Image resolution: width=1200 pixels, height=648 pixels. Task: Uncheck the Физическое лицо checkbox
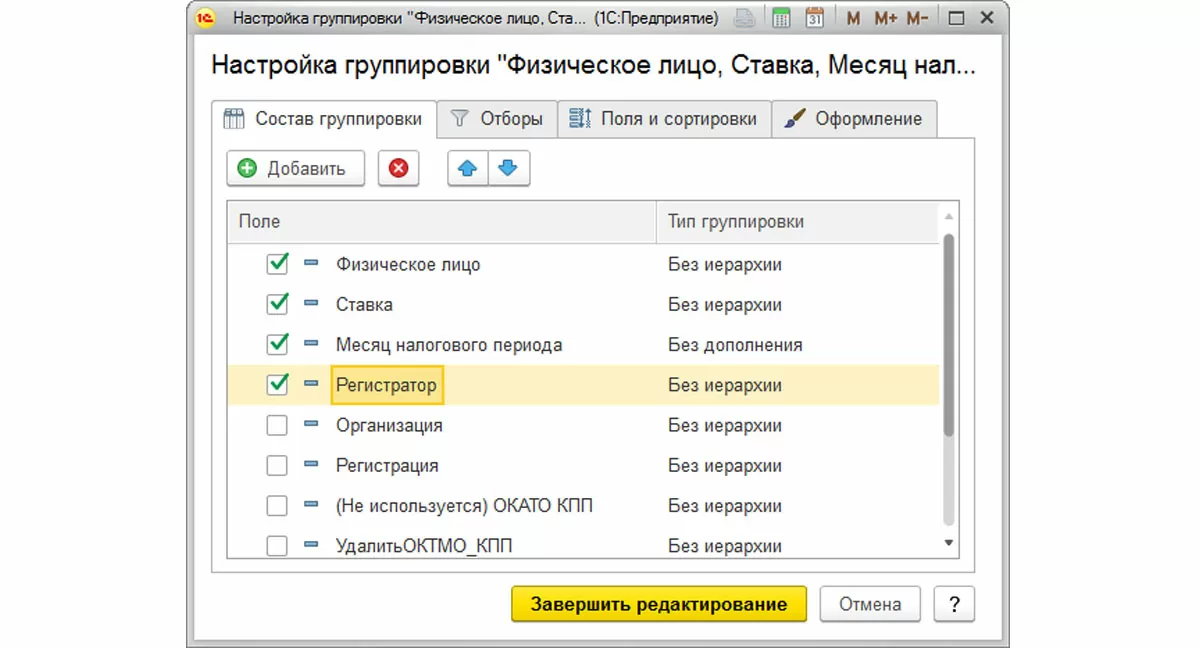coord(277,264)
